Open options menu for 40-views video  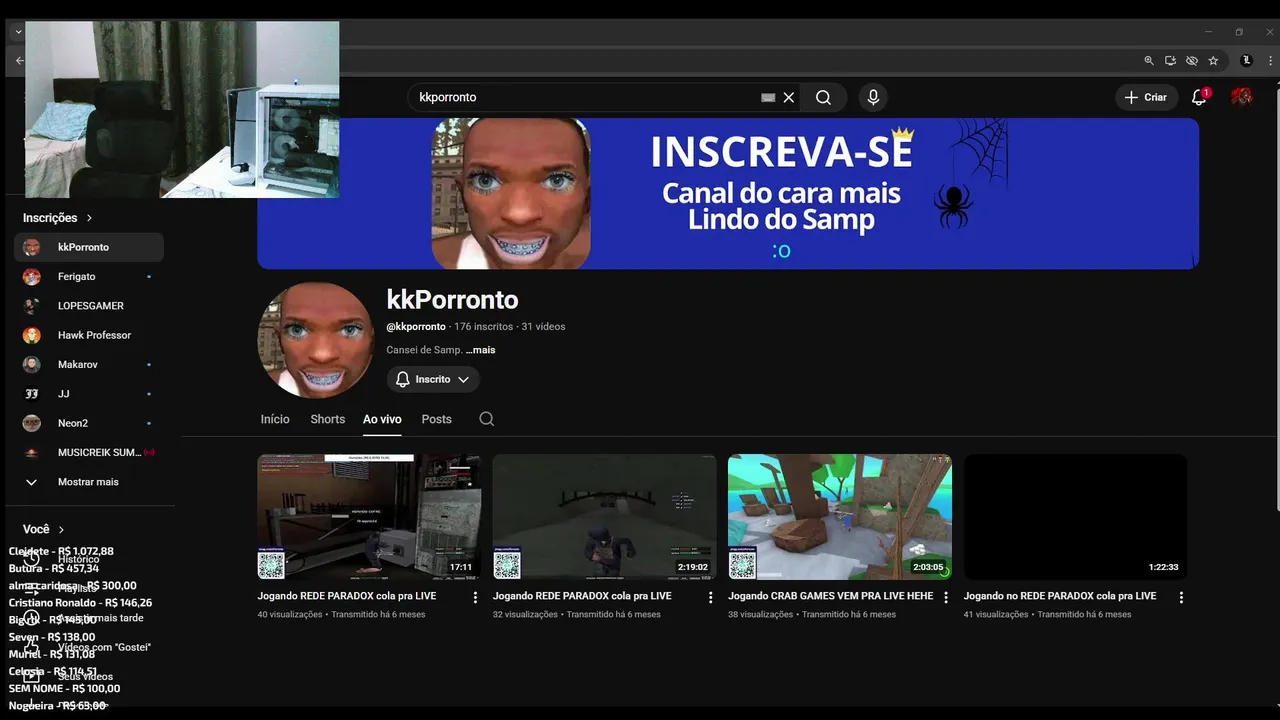tap(475, 597)
